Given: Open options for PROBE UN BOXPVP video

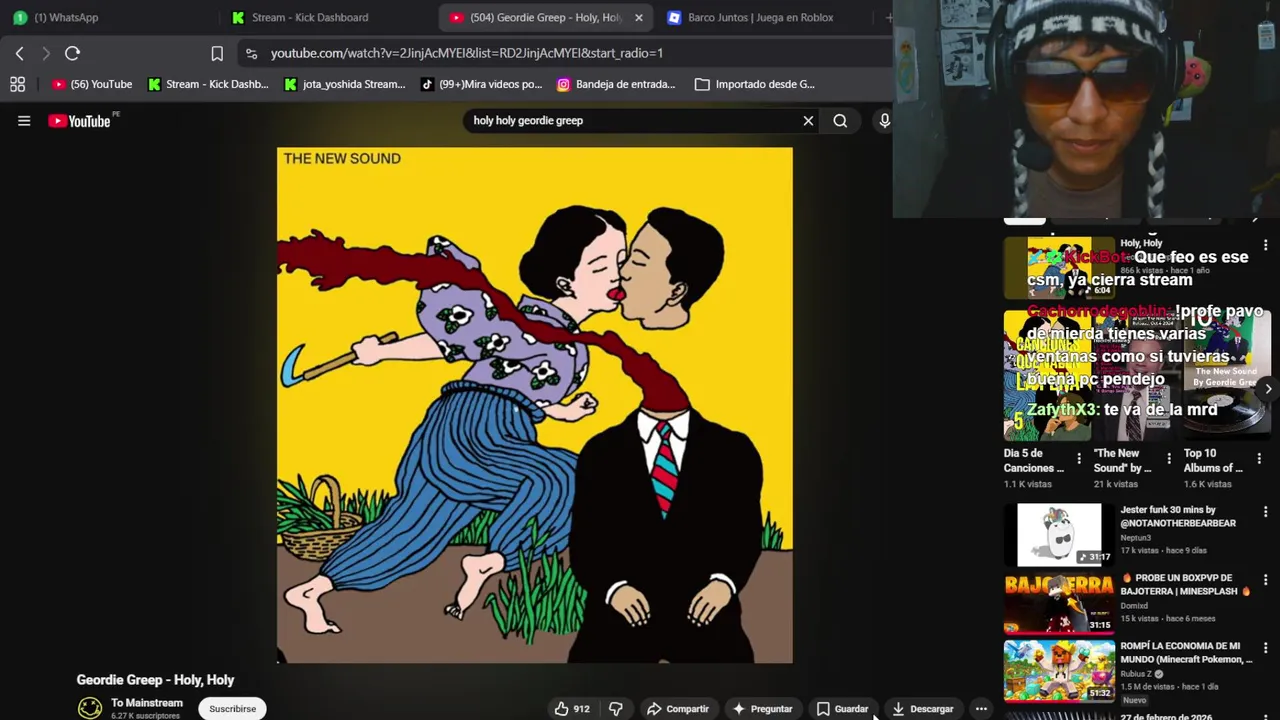Looking at the screenshot, I should (1265, 579).
